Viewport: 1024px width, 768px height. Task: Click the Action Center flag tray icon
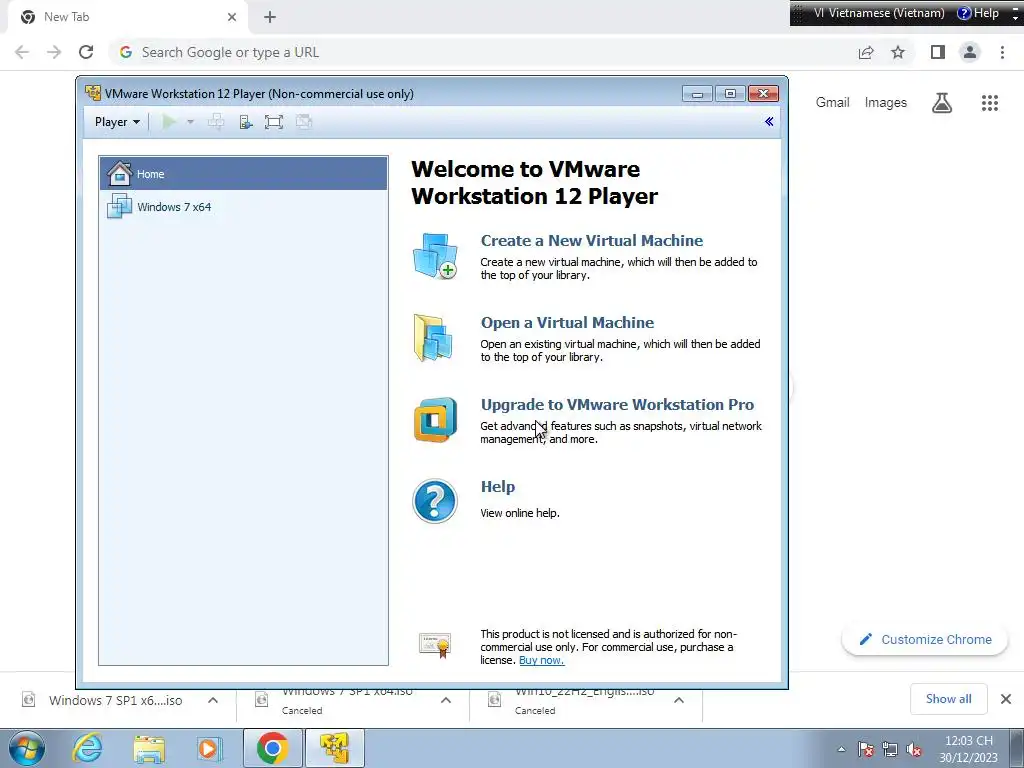click(x=866, y=750)
